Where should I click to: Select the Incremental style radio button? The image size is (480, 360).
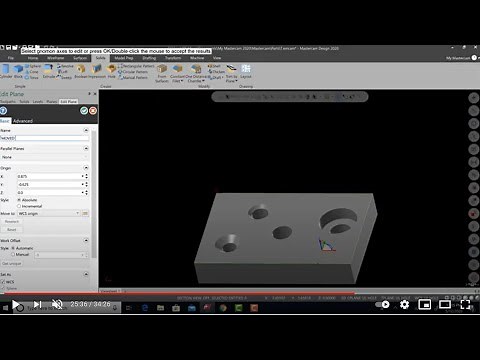pos(19,206)
